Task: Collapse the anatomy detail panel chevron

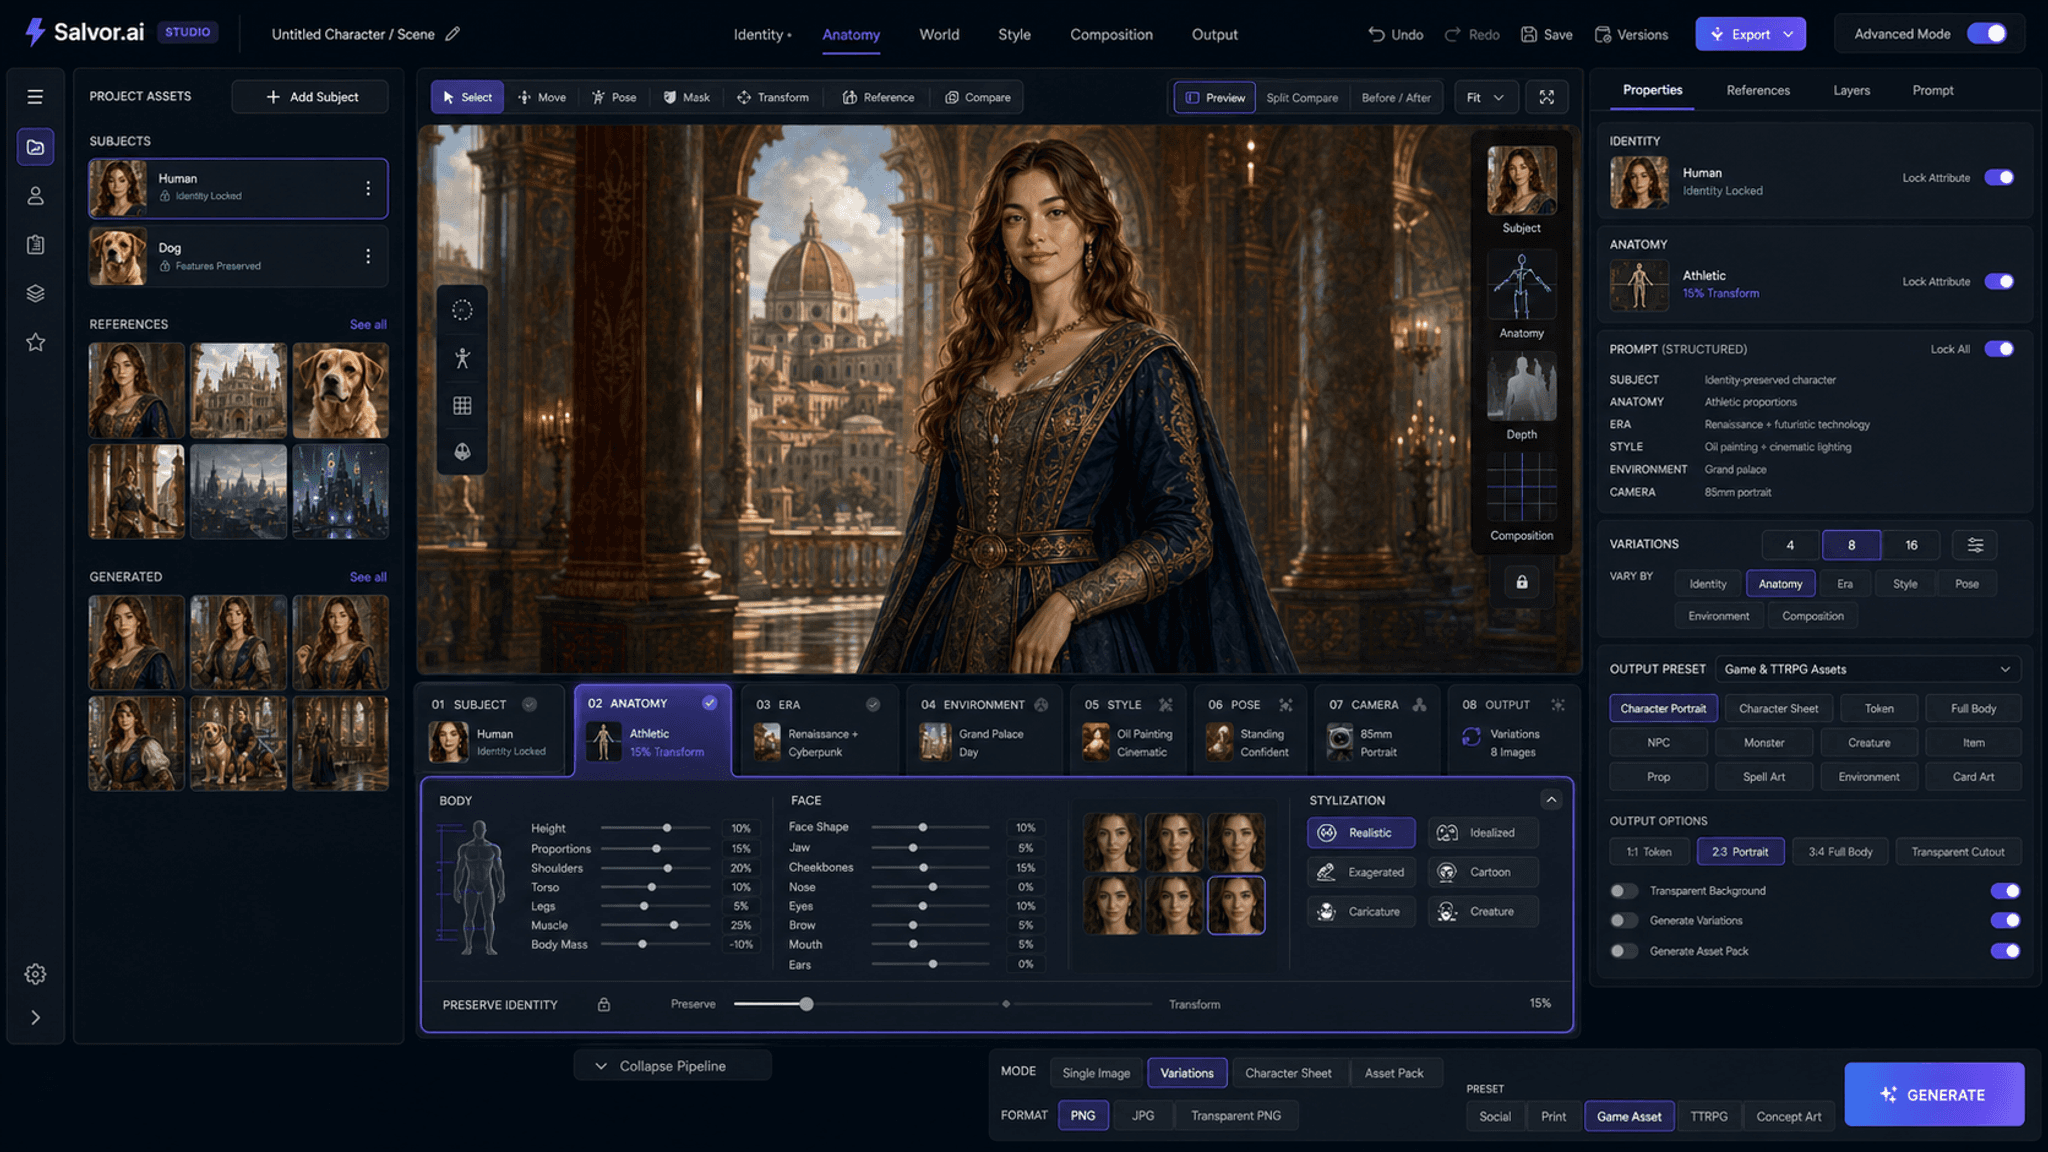Action: pos(1551,800)
